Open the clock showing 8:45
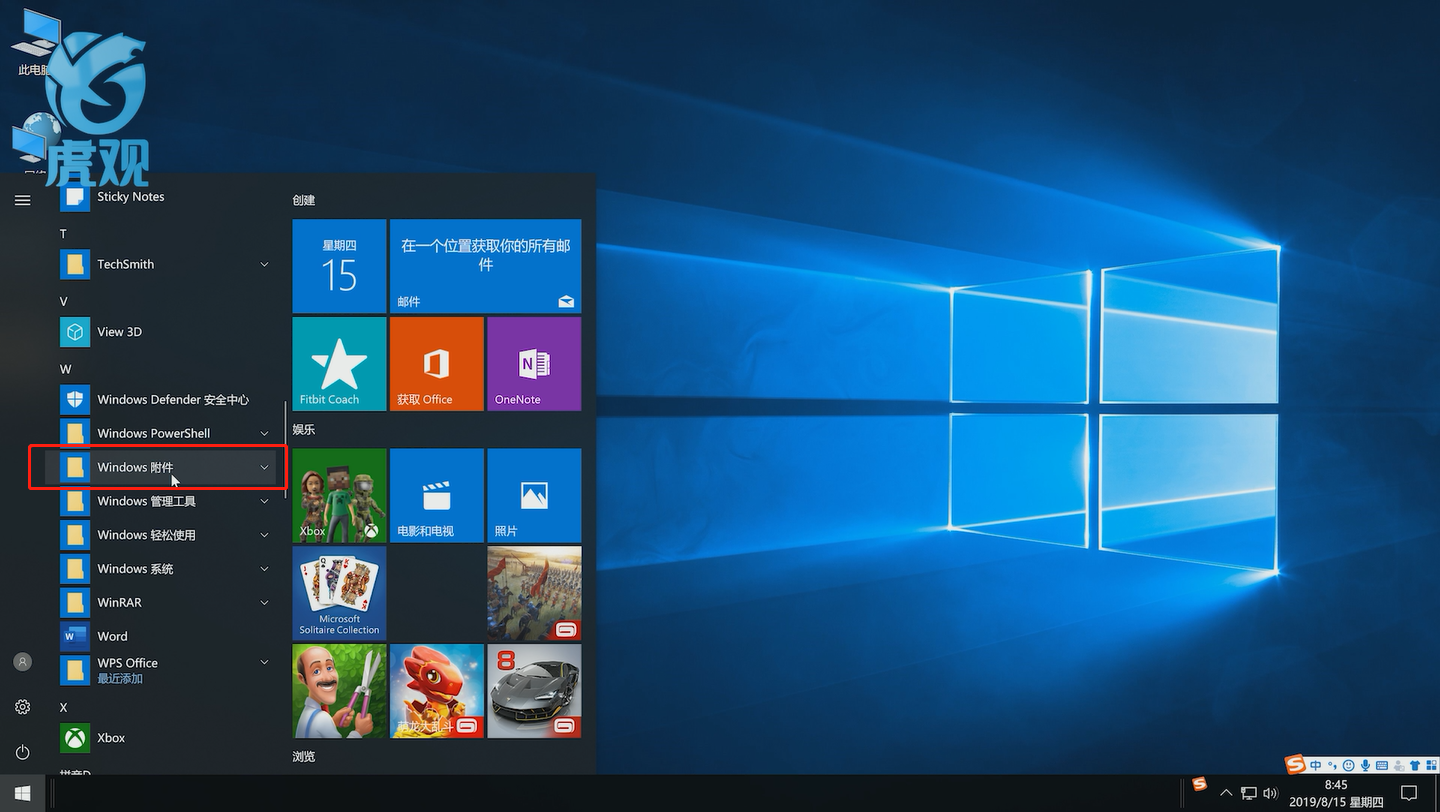This screenshot has height=812, width=1440. [x=1336, y=794]
